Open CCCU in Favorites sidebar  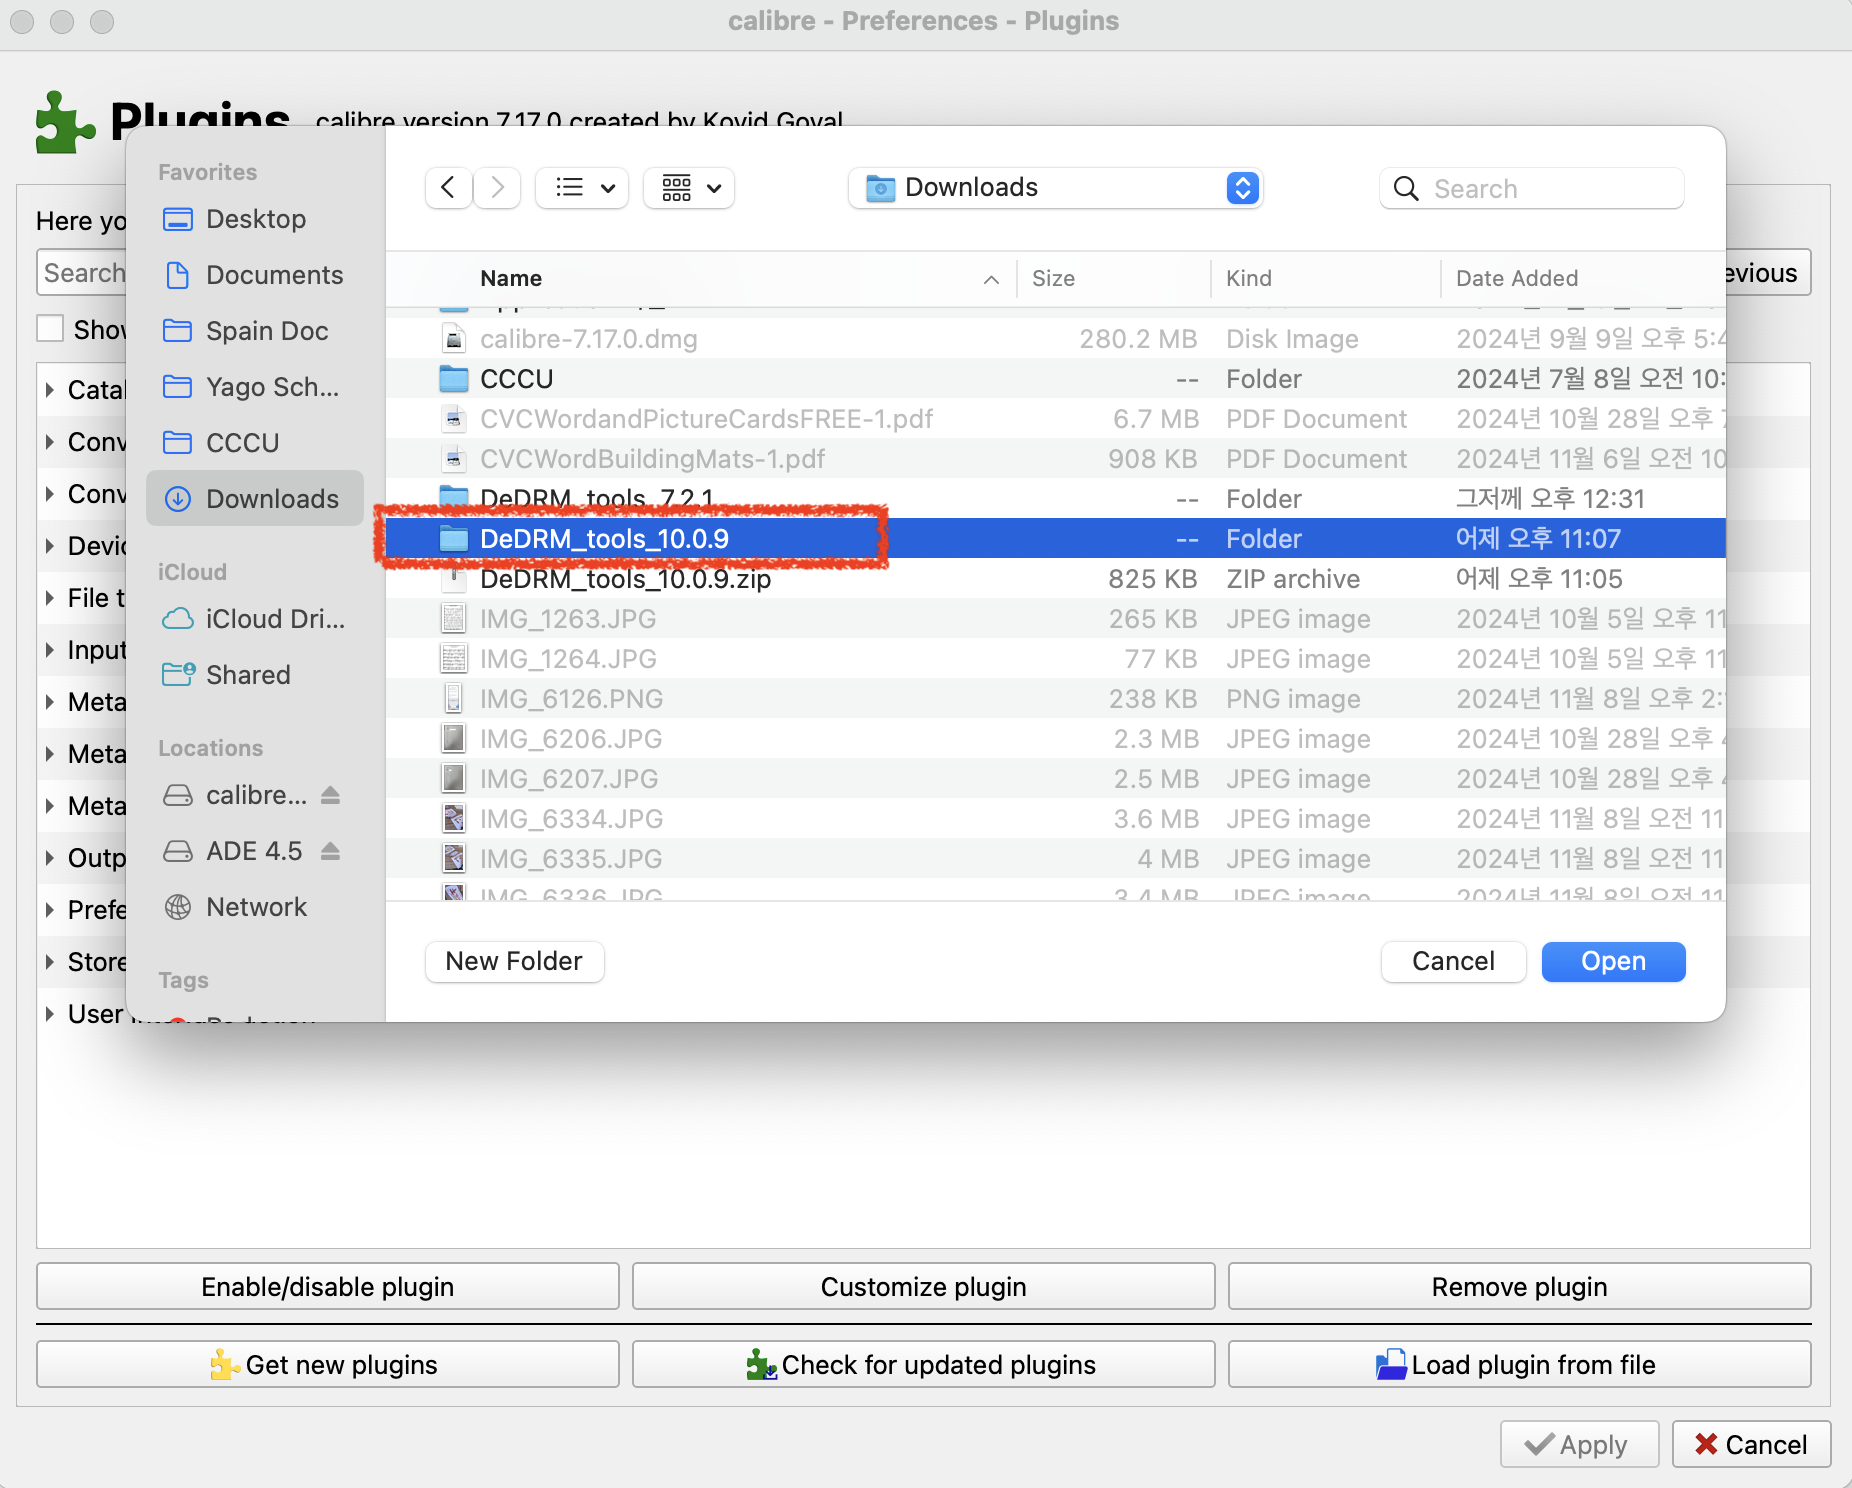(x=254, y=443)
